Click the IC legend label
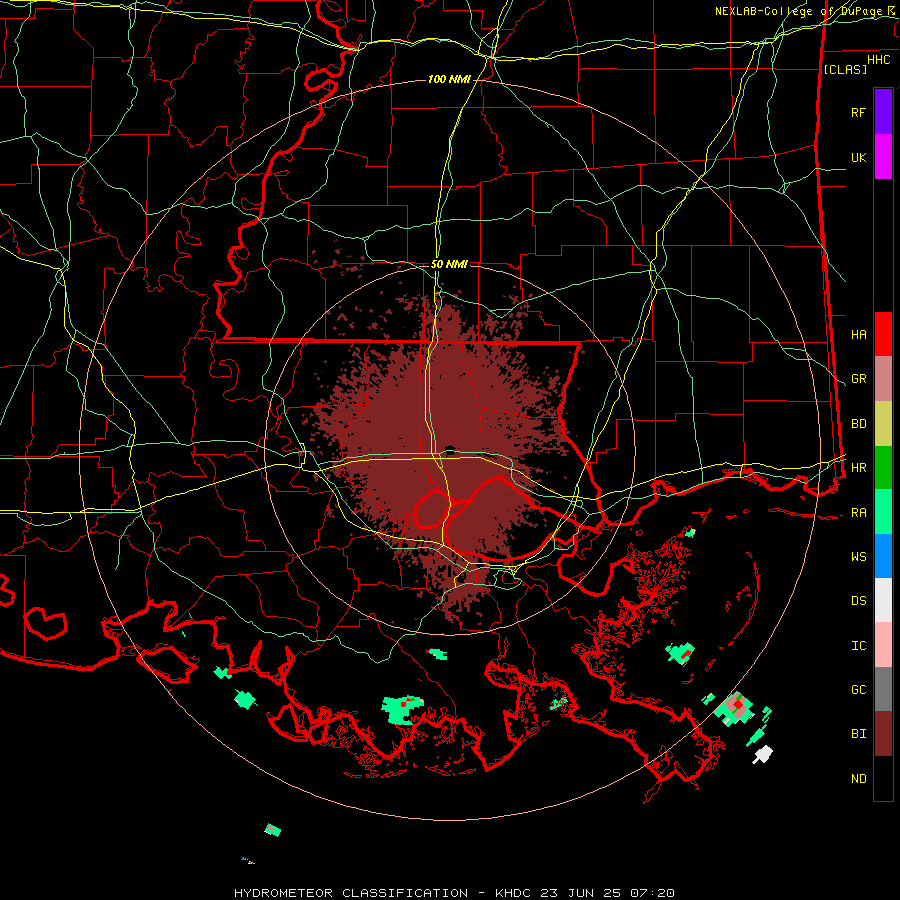 858,646
